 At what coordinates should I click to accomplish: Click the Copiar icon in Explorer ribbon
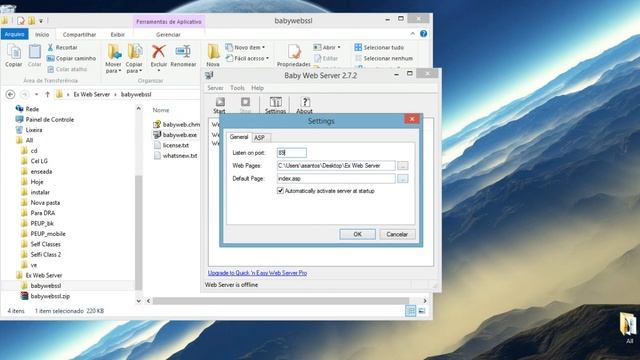pyautogui.click(x=14, y=56)
